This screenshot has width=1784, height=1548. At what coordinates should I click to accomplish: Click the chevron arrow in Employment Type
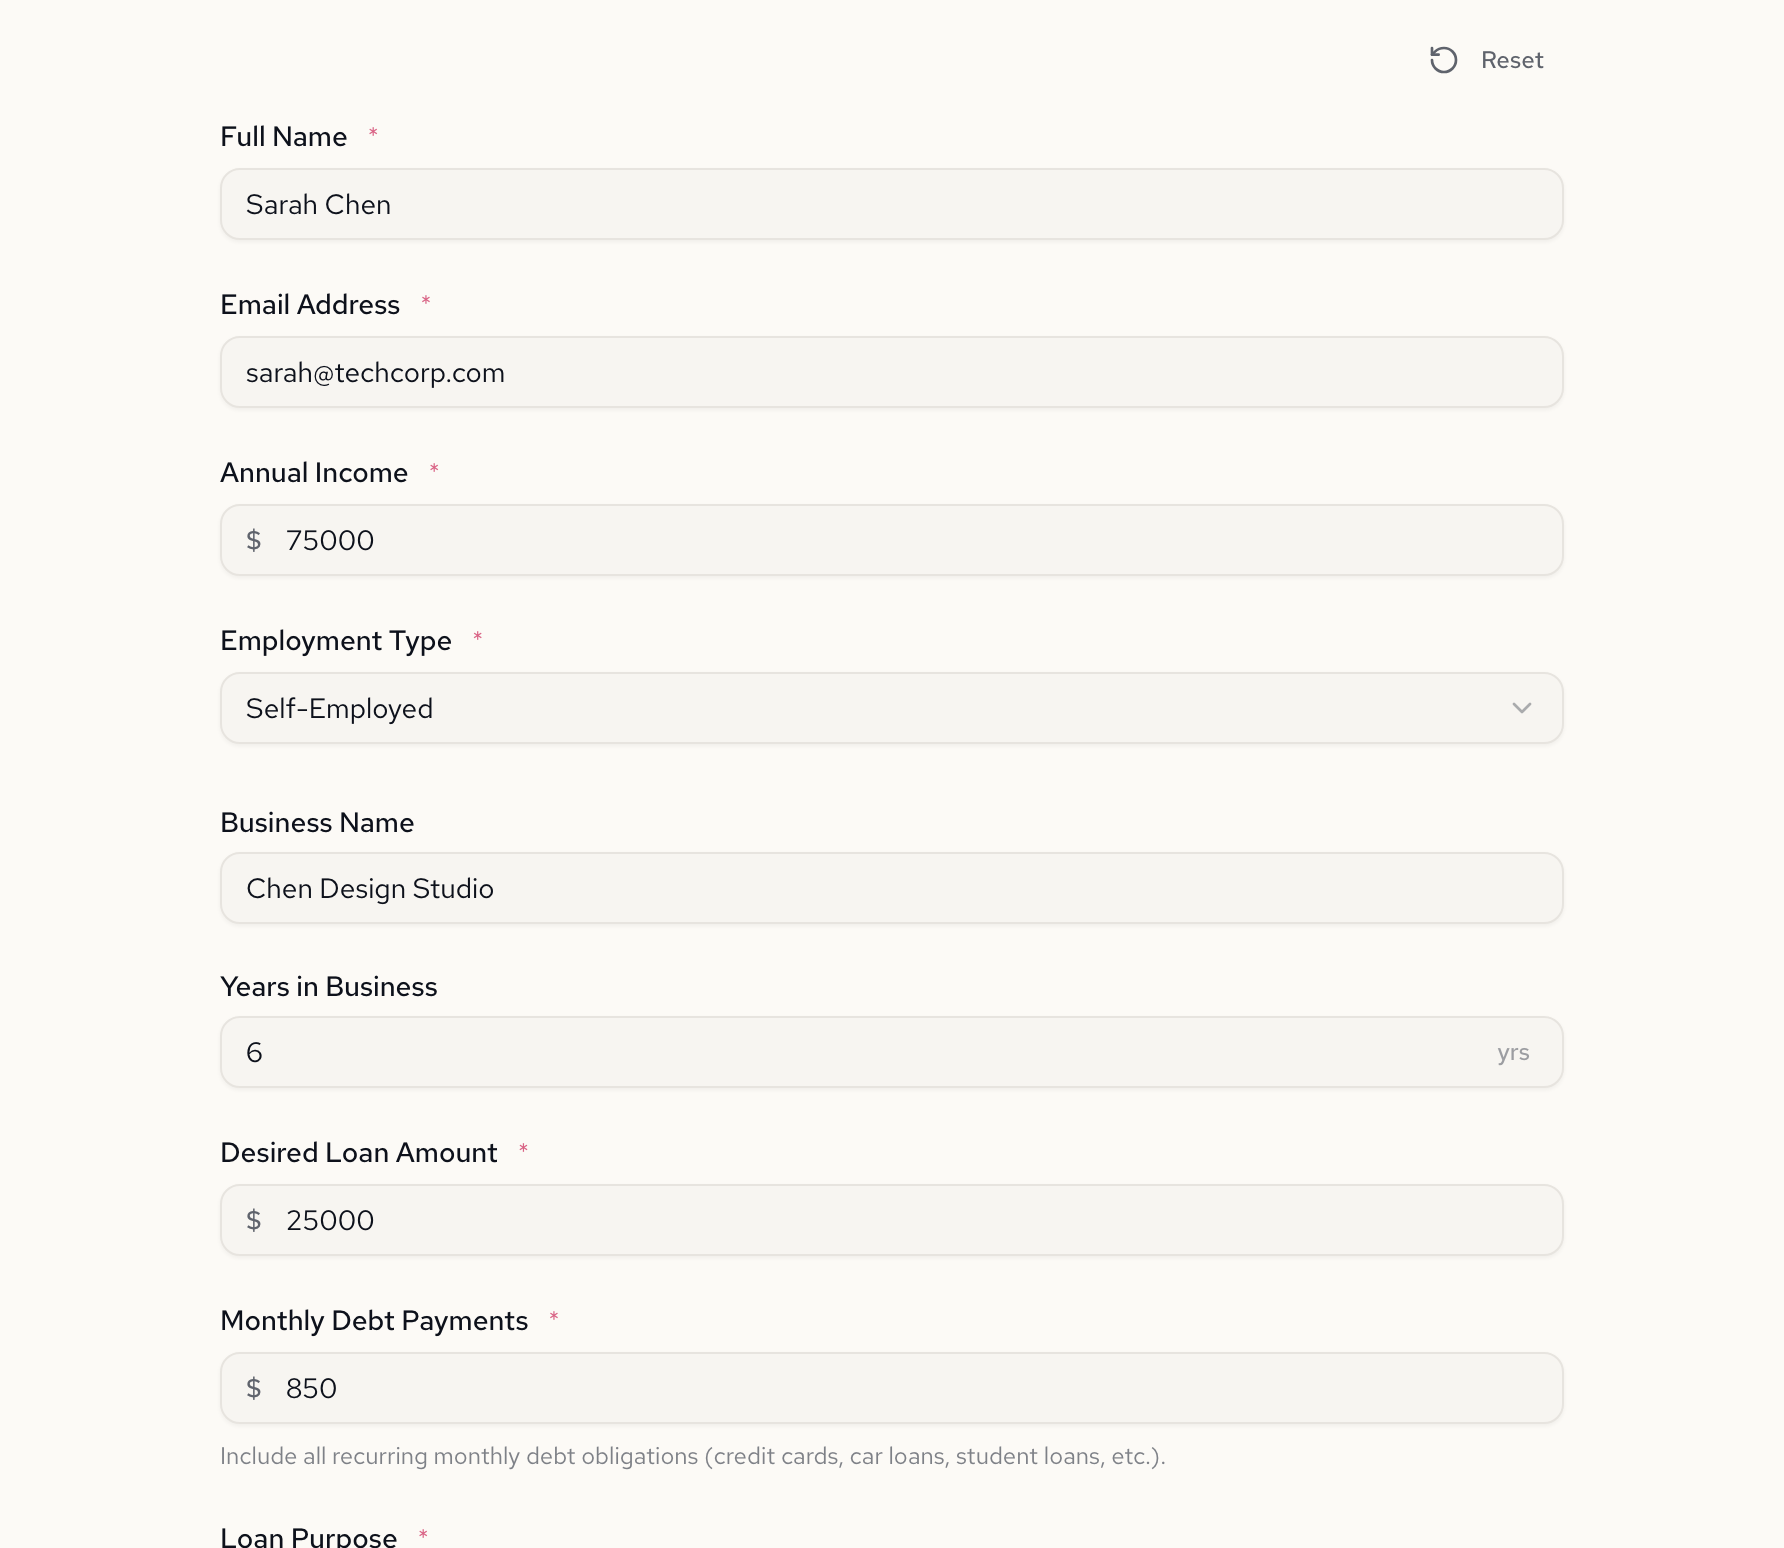(x=1521, y=708)
